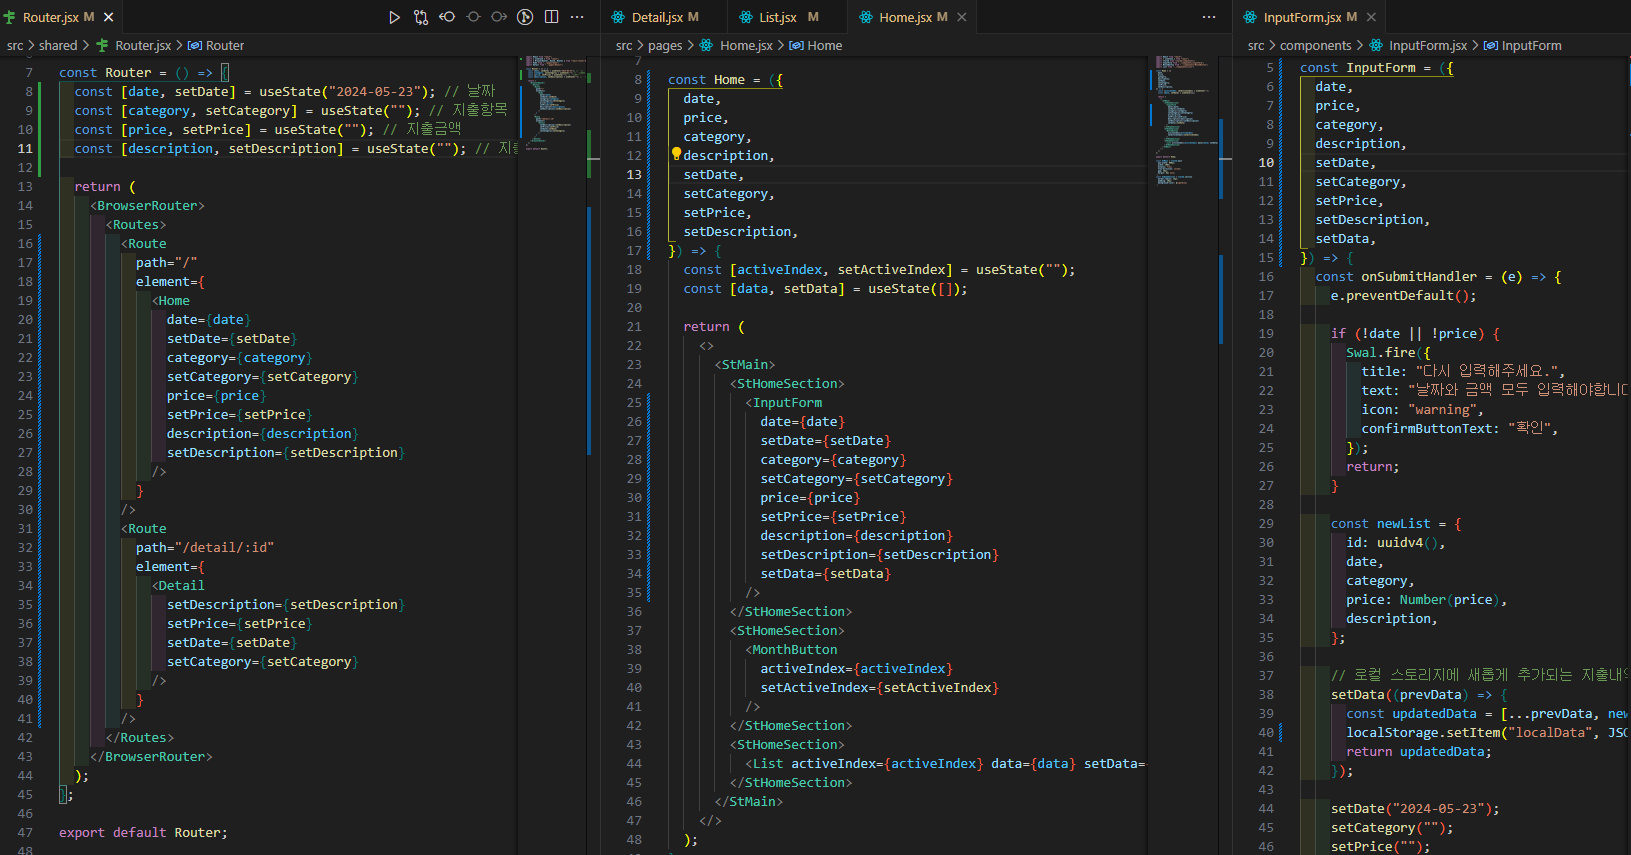Open more actions menu in Router editor group
The image size is (1631, 855).
pos(577,17)
